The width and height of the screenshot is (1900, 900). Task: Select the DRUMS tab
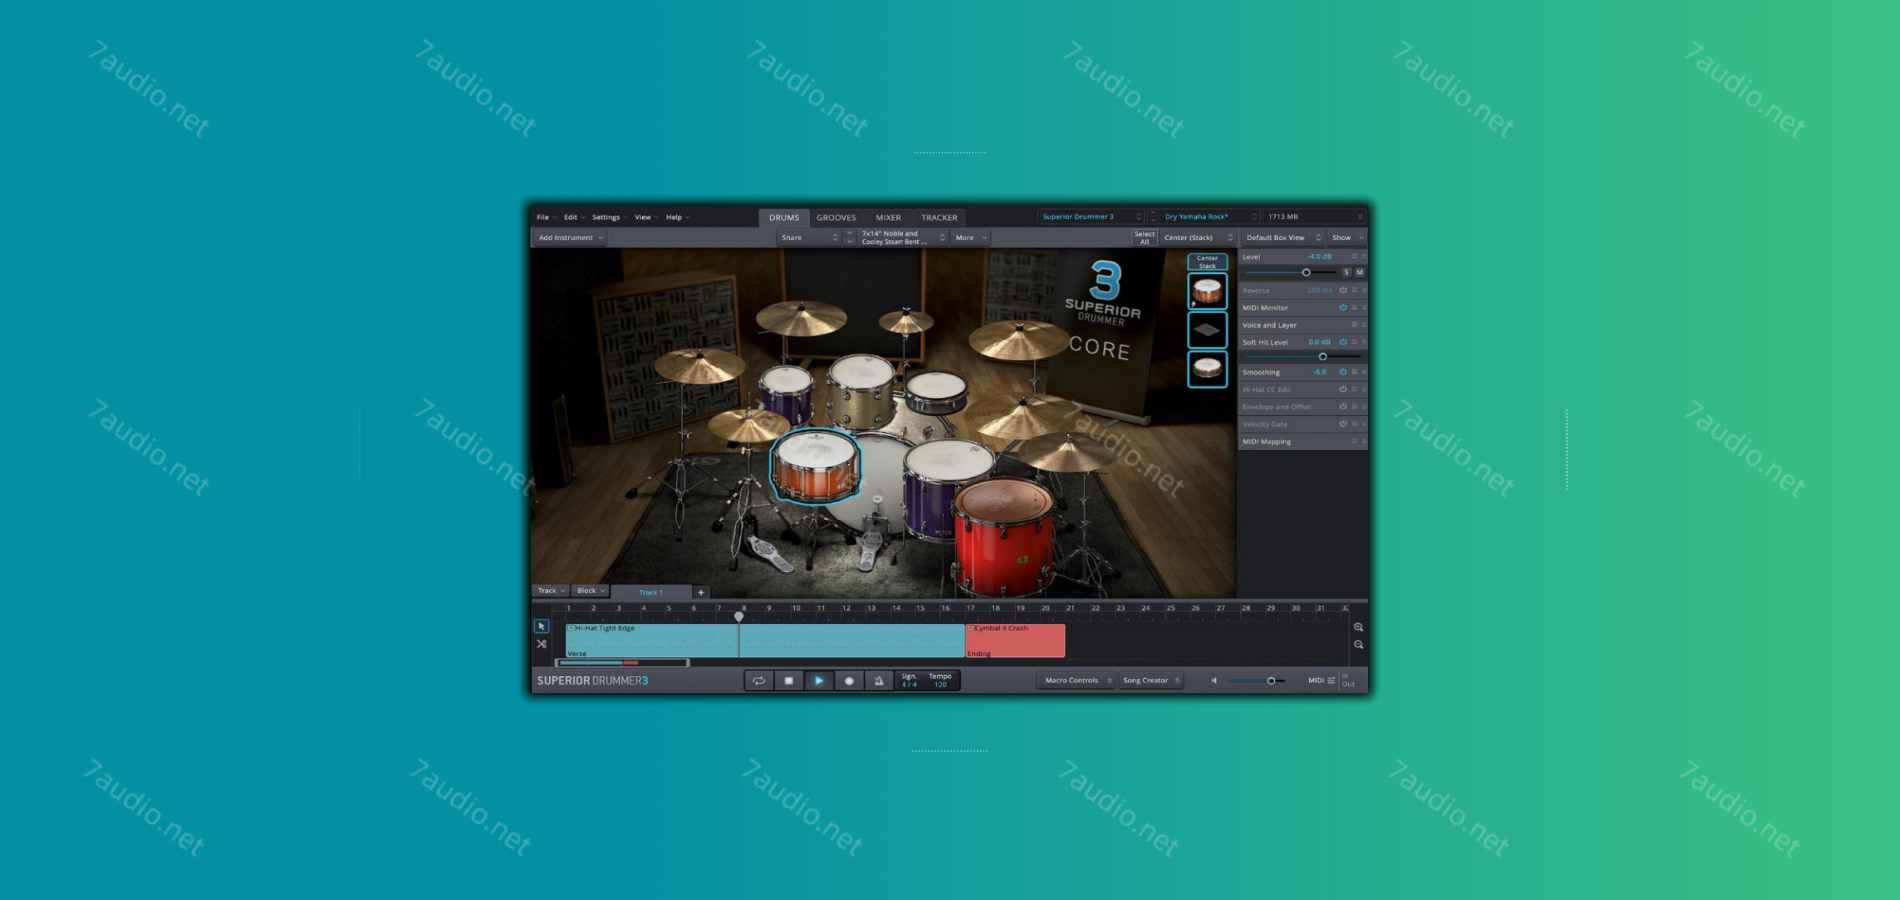[784, 218]
